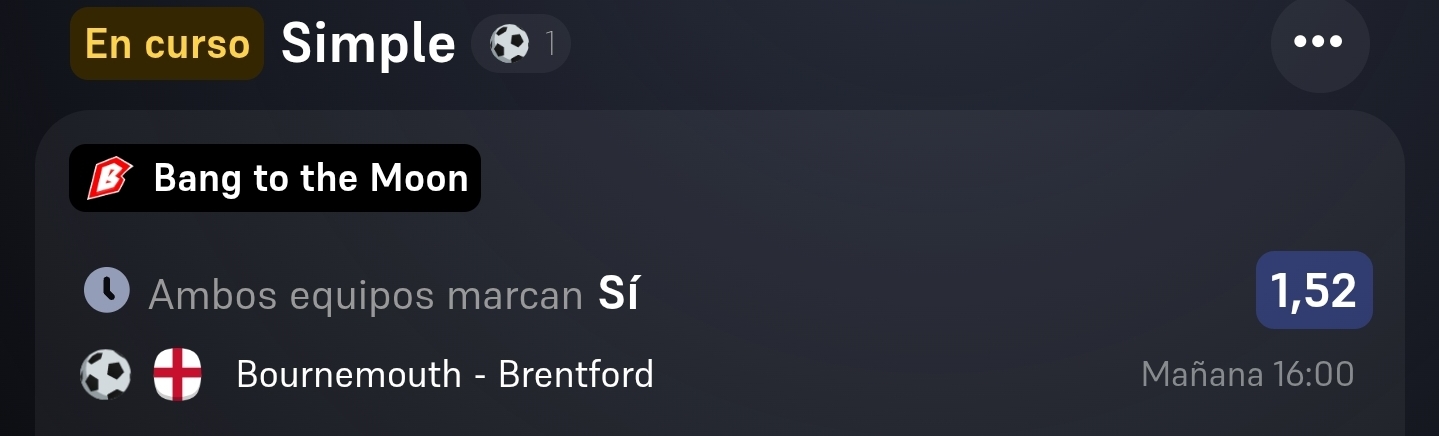Click the 1,52 odds badge

(1314, 290)
